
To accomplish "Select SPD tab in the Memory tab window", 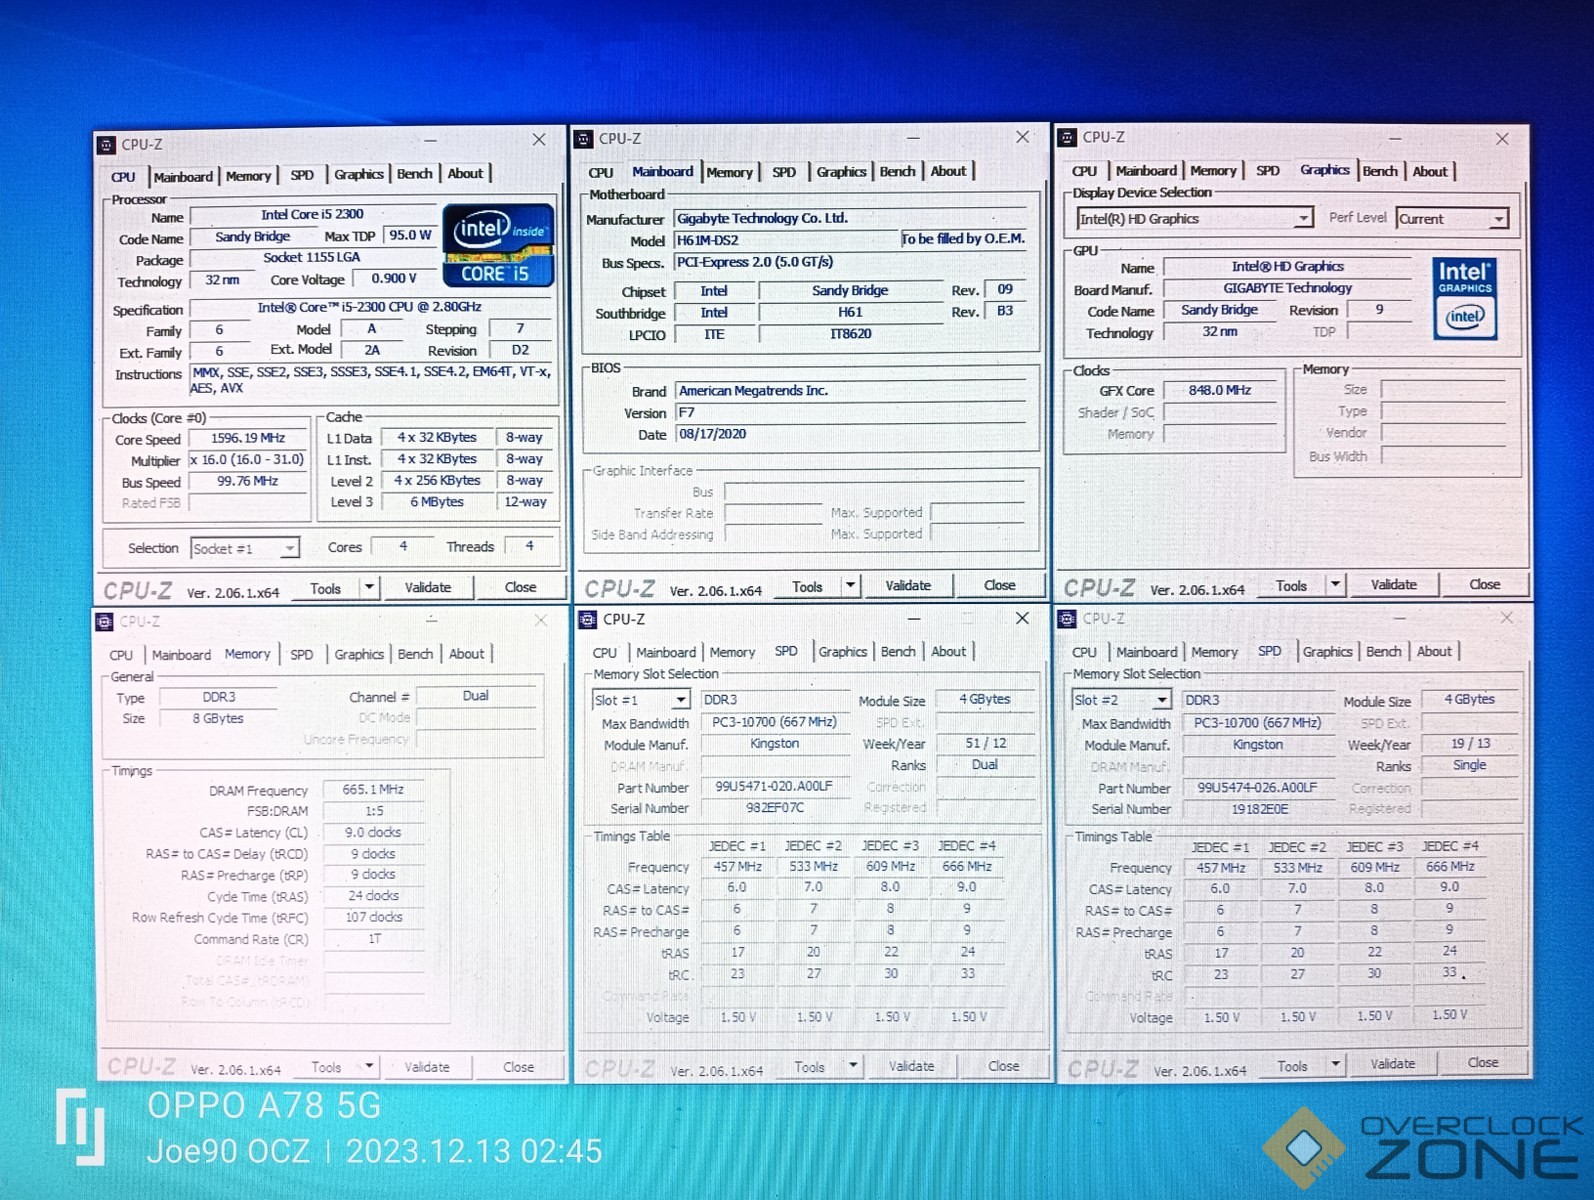I will pos(302,655).
